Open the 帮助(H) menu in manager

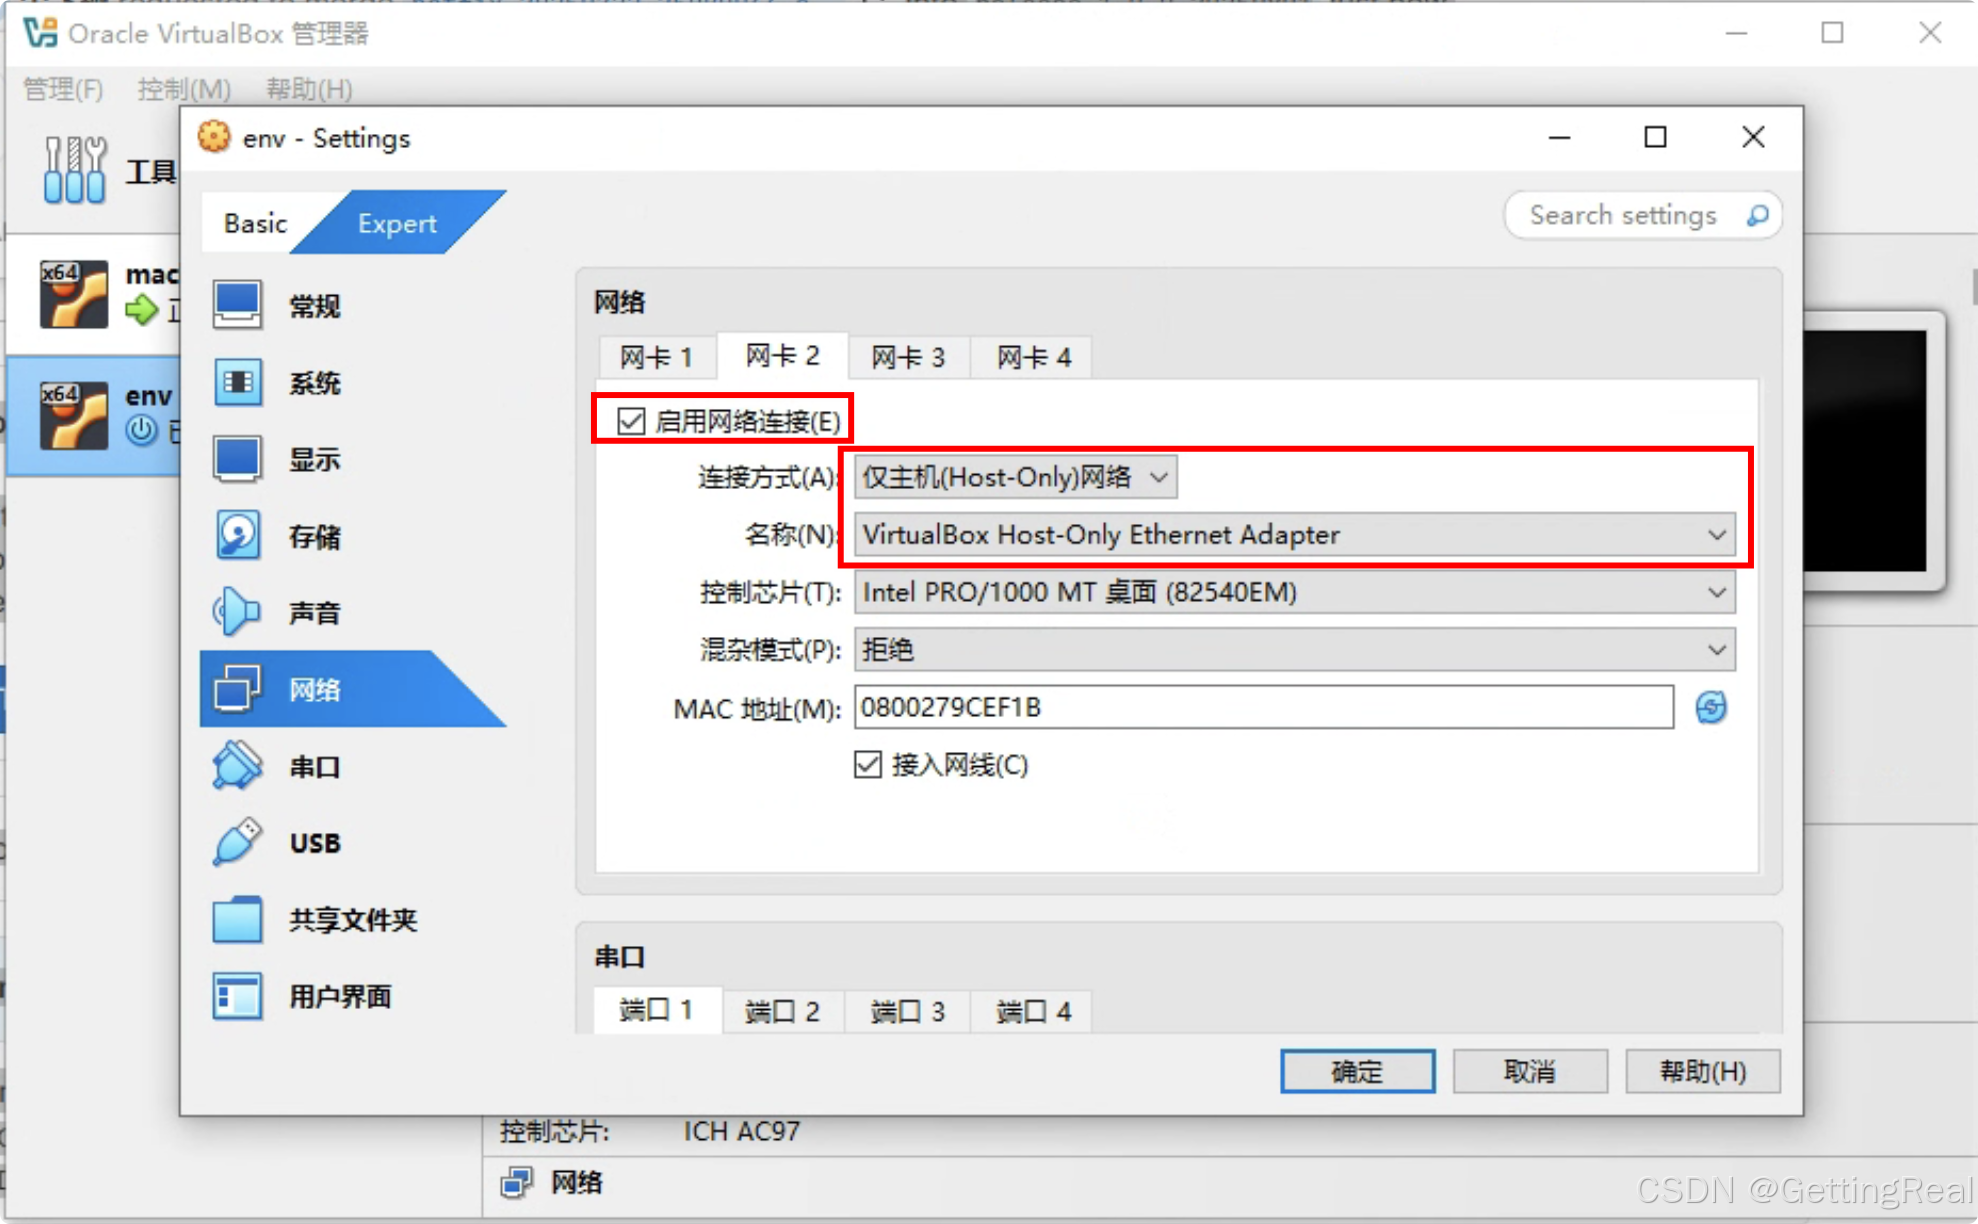[308, 89]
